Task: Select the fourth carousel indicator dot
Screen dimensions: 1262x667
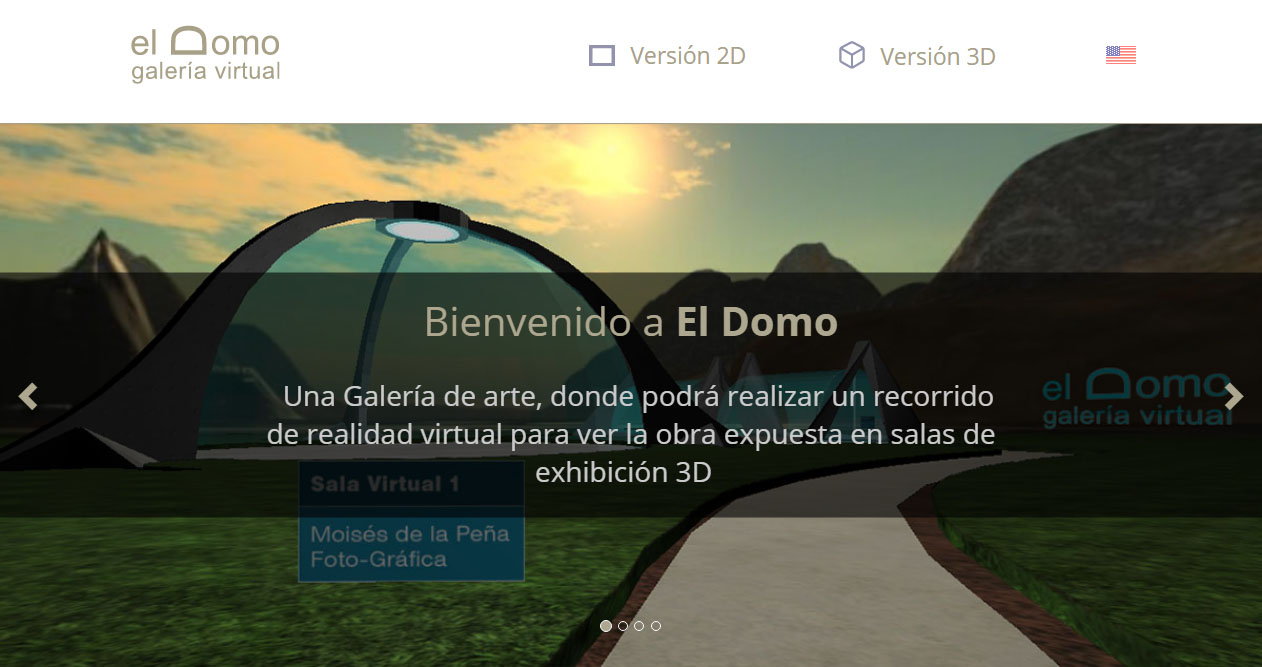Action: tap(656, 626)
